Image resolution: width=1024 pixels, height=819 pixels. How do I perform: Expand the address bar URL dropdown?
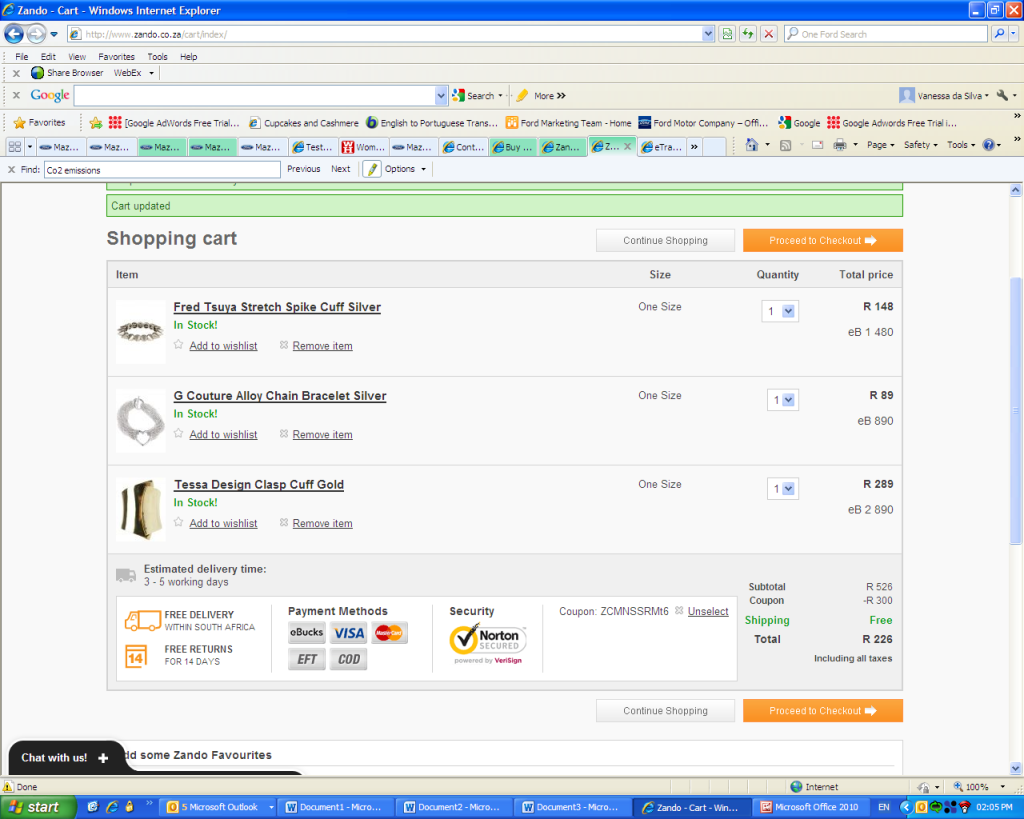[709, 34]
